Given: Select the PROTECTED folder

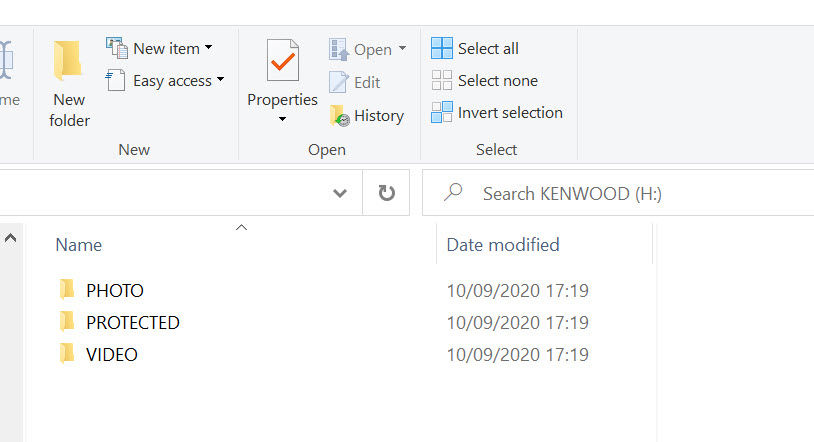Looking at the screenshot, I should 132,323.
